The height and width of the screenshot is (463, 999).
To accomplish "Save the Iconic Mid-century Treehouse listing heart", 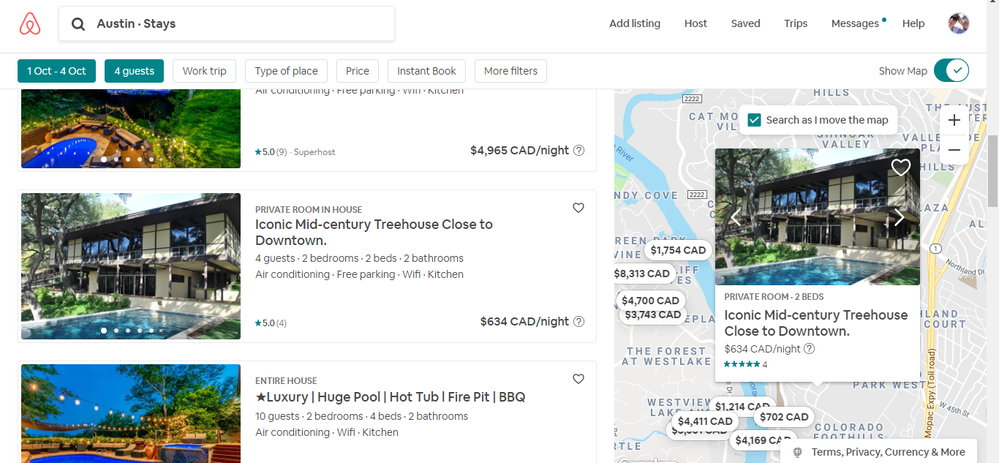I will click(x=578, y=208).
